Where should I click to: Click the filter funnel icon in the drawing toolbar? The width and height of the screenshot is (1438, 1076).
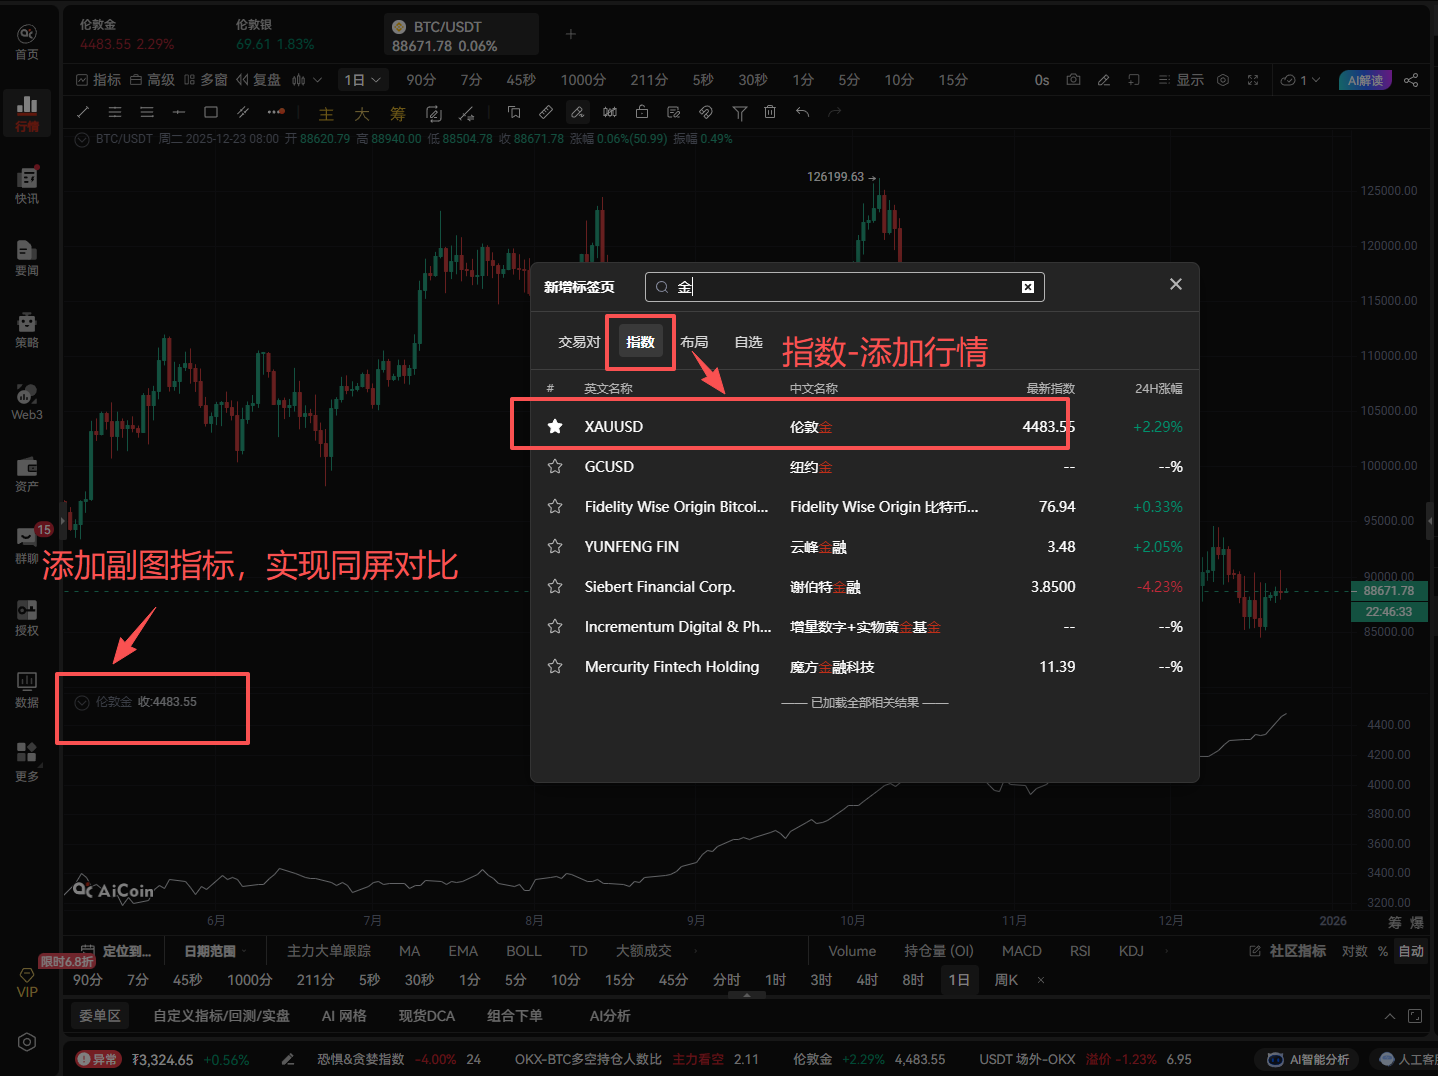point(740,112)
